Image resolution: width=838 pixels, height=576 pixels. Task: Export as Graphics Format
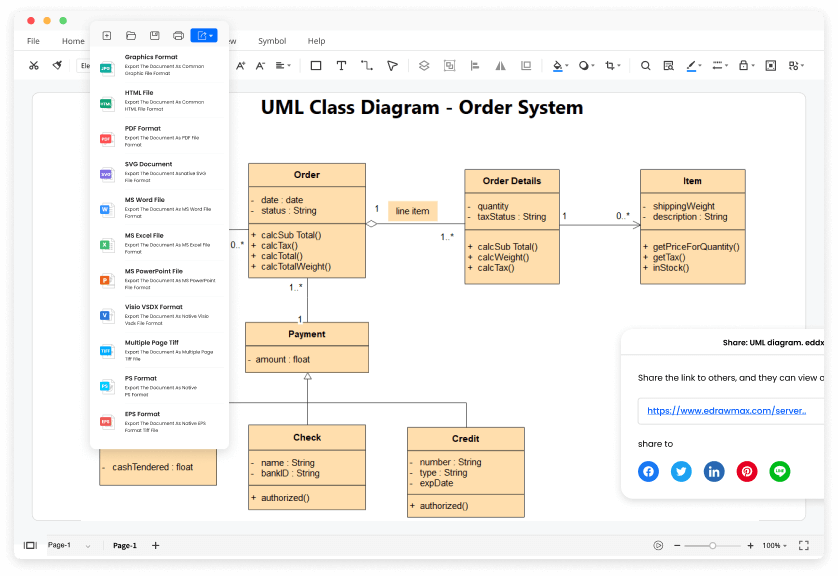coord(160,65)
